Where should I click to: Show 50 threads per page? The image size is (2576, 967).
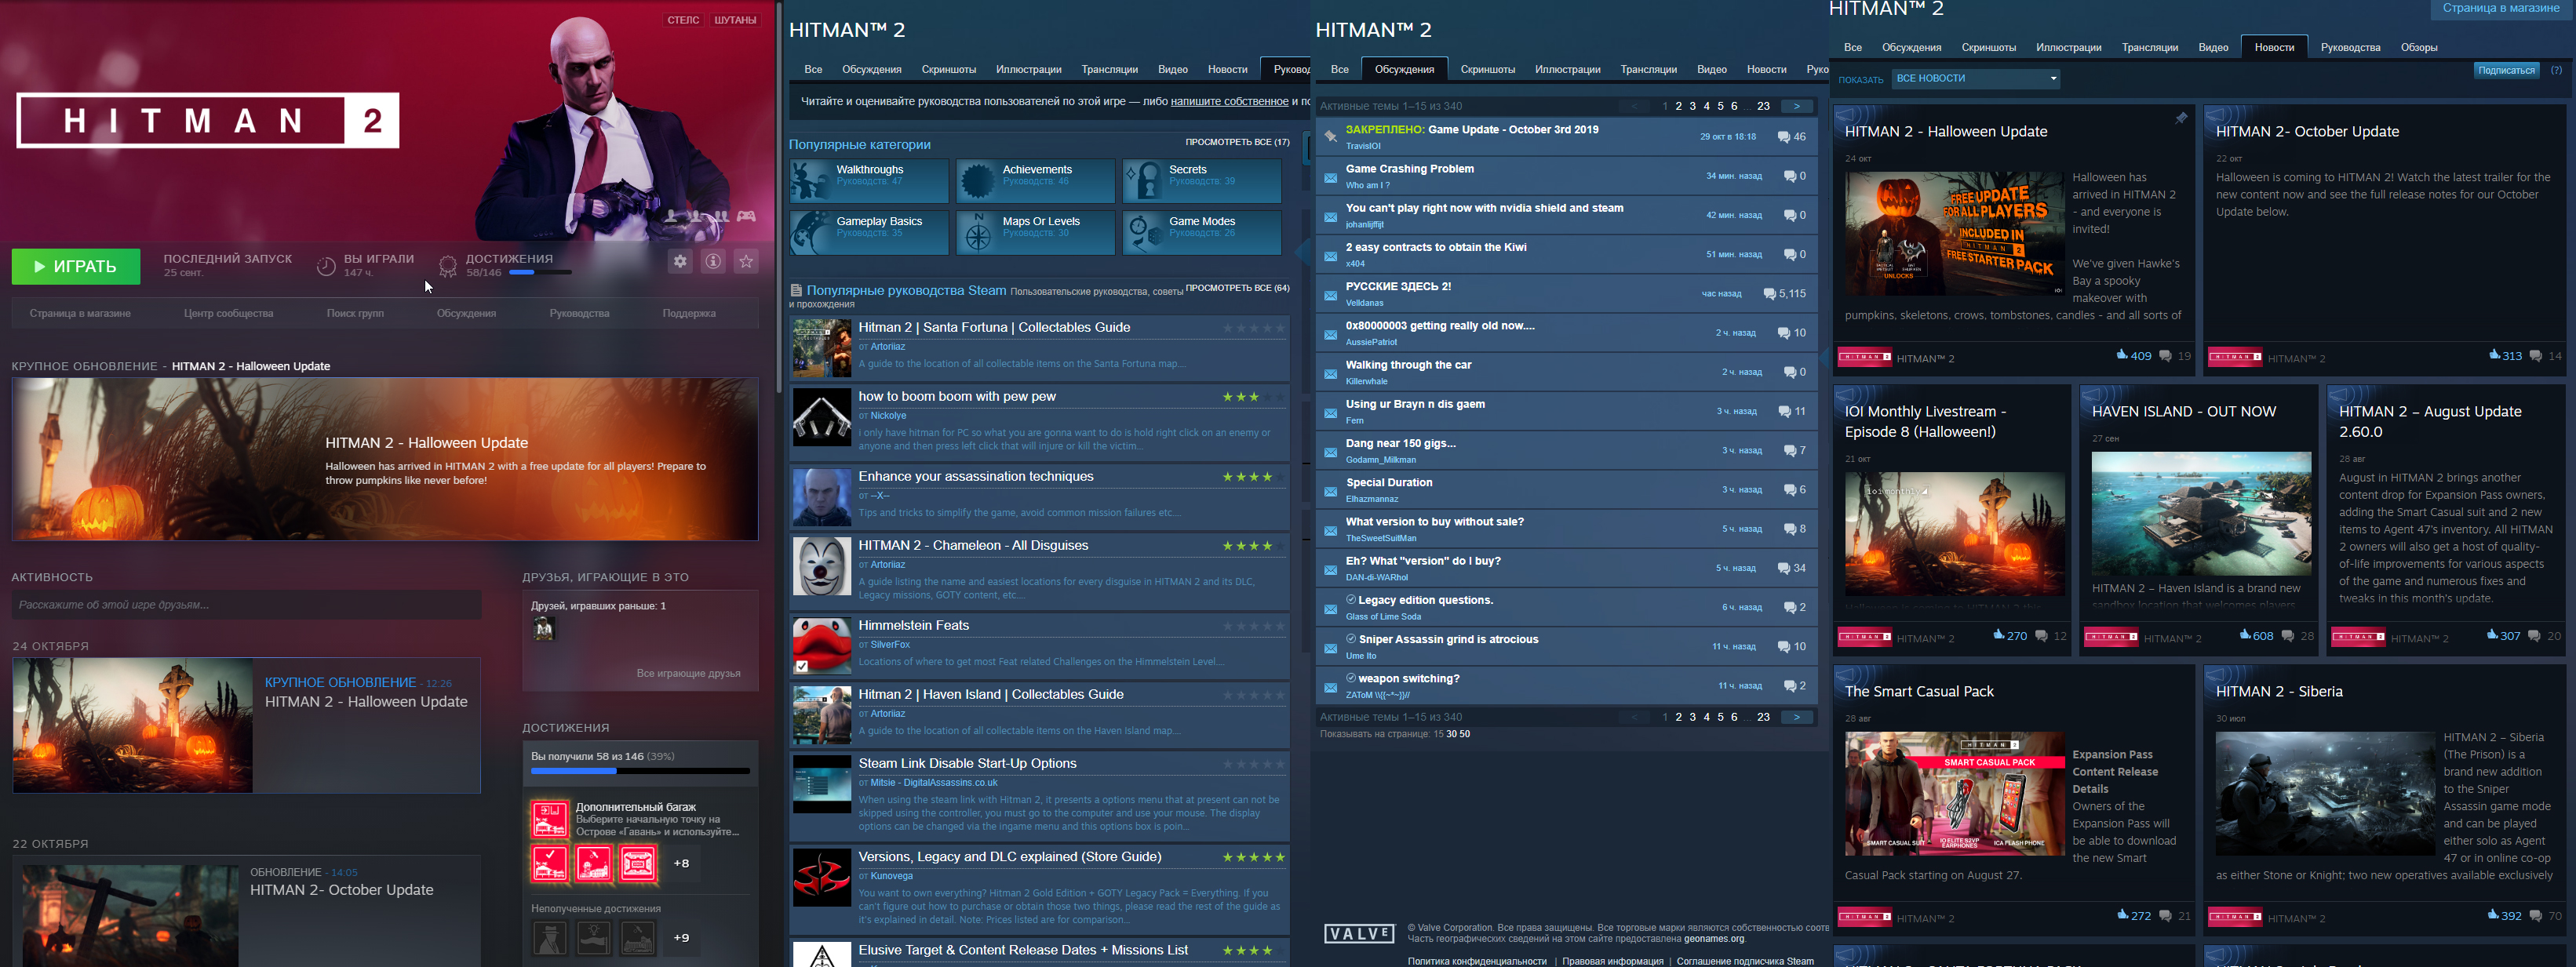click(1464, 734)
